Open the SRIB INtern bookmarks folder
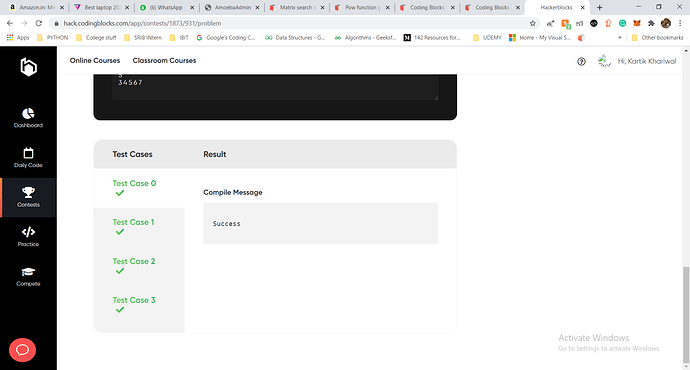690x370 pixels. (143, 38)
